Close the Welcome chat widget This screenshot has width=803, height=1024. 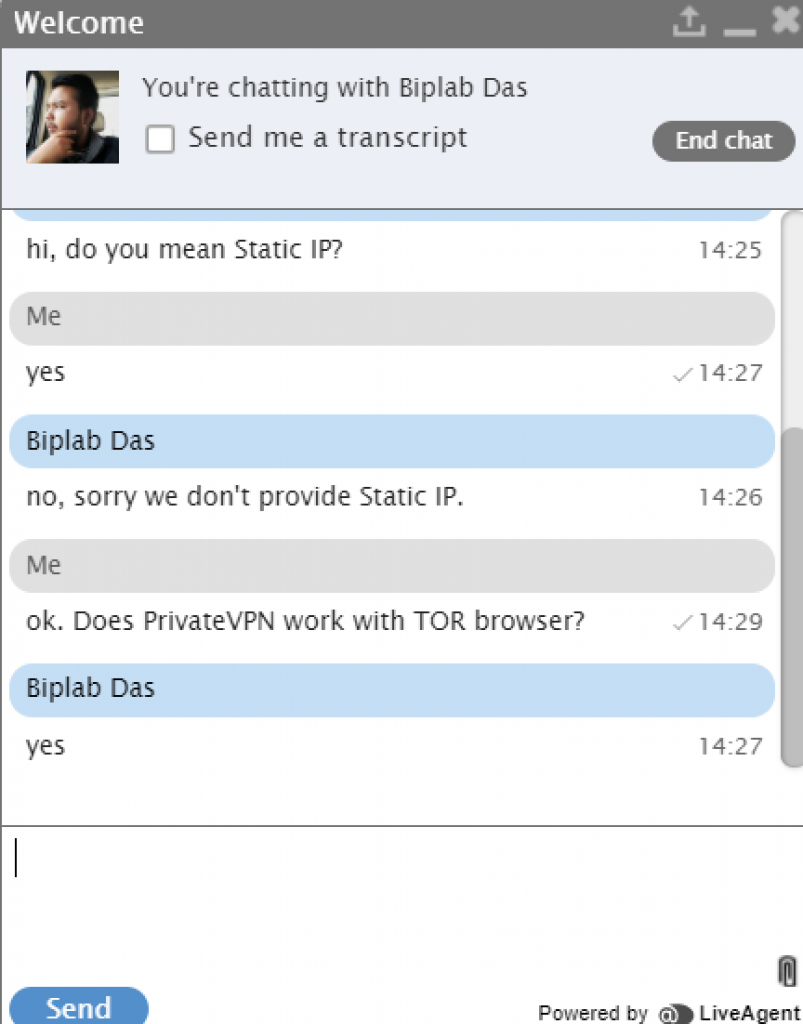785,20
